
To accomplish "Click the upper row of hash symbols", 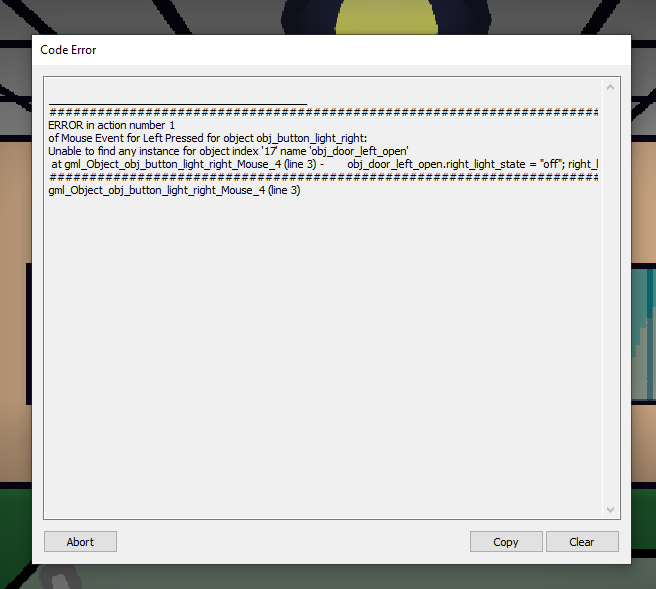I will [323, 112].
